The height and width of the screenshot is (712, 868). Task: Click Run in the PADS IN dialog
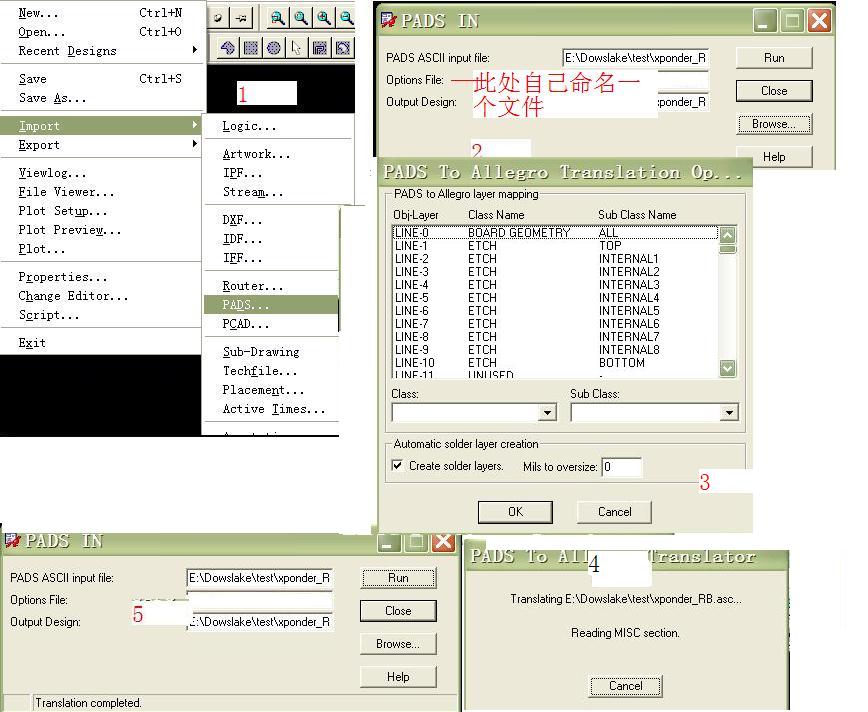pos(773,57)
